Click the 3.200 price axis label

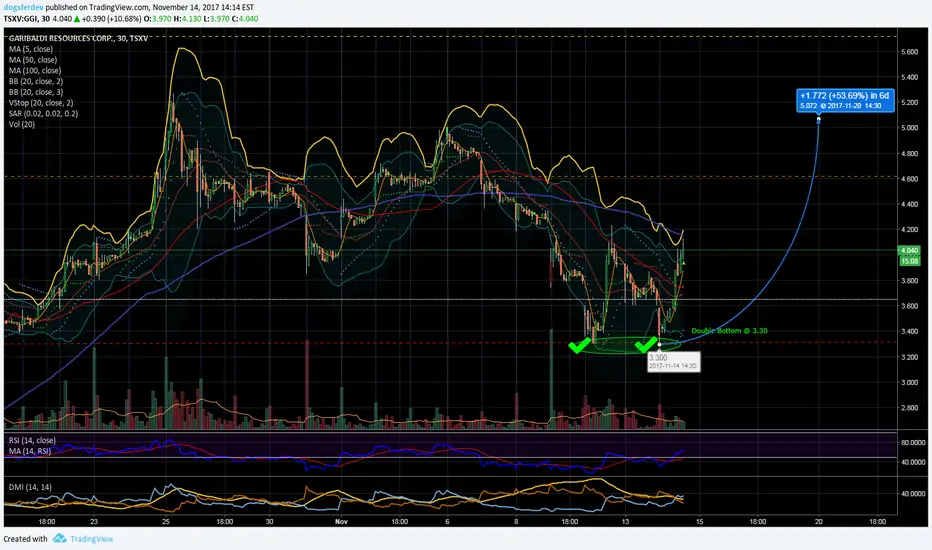(x=909, y=357)
